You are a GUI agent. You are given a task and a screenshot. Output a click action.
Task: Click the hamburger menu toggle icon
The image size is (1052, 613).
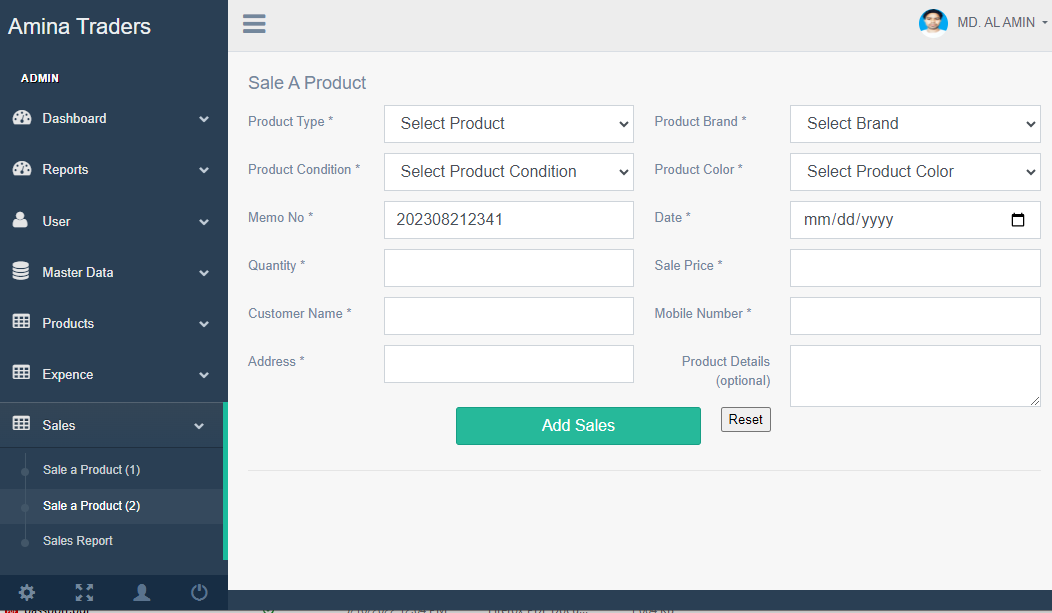point(254,24)
